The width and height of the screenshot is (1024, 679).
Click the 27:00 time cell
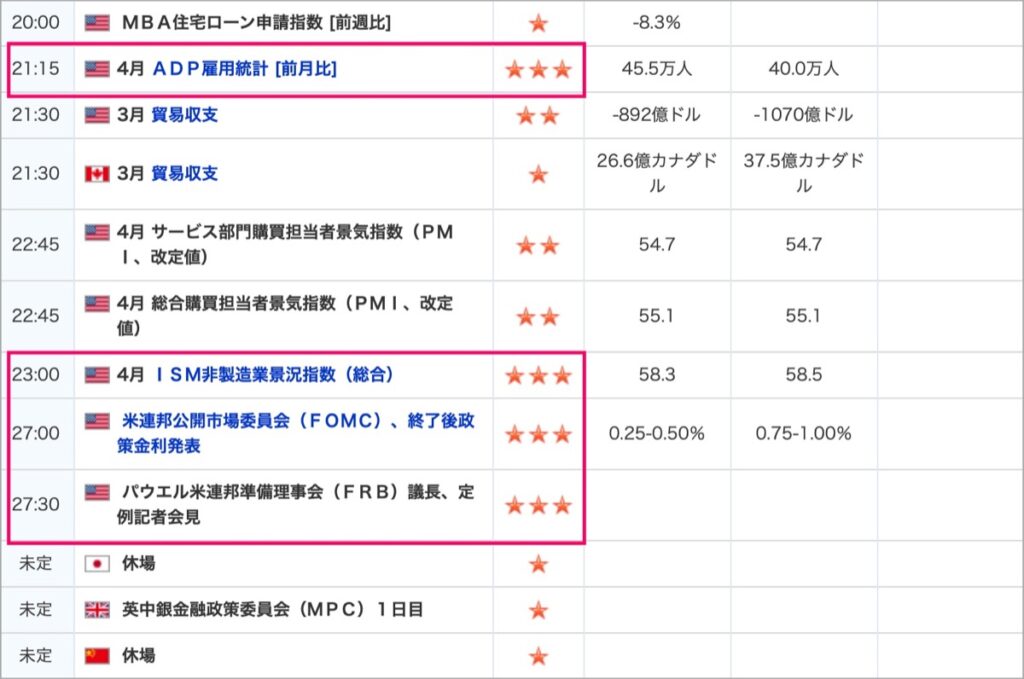pos(35,434)
